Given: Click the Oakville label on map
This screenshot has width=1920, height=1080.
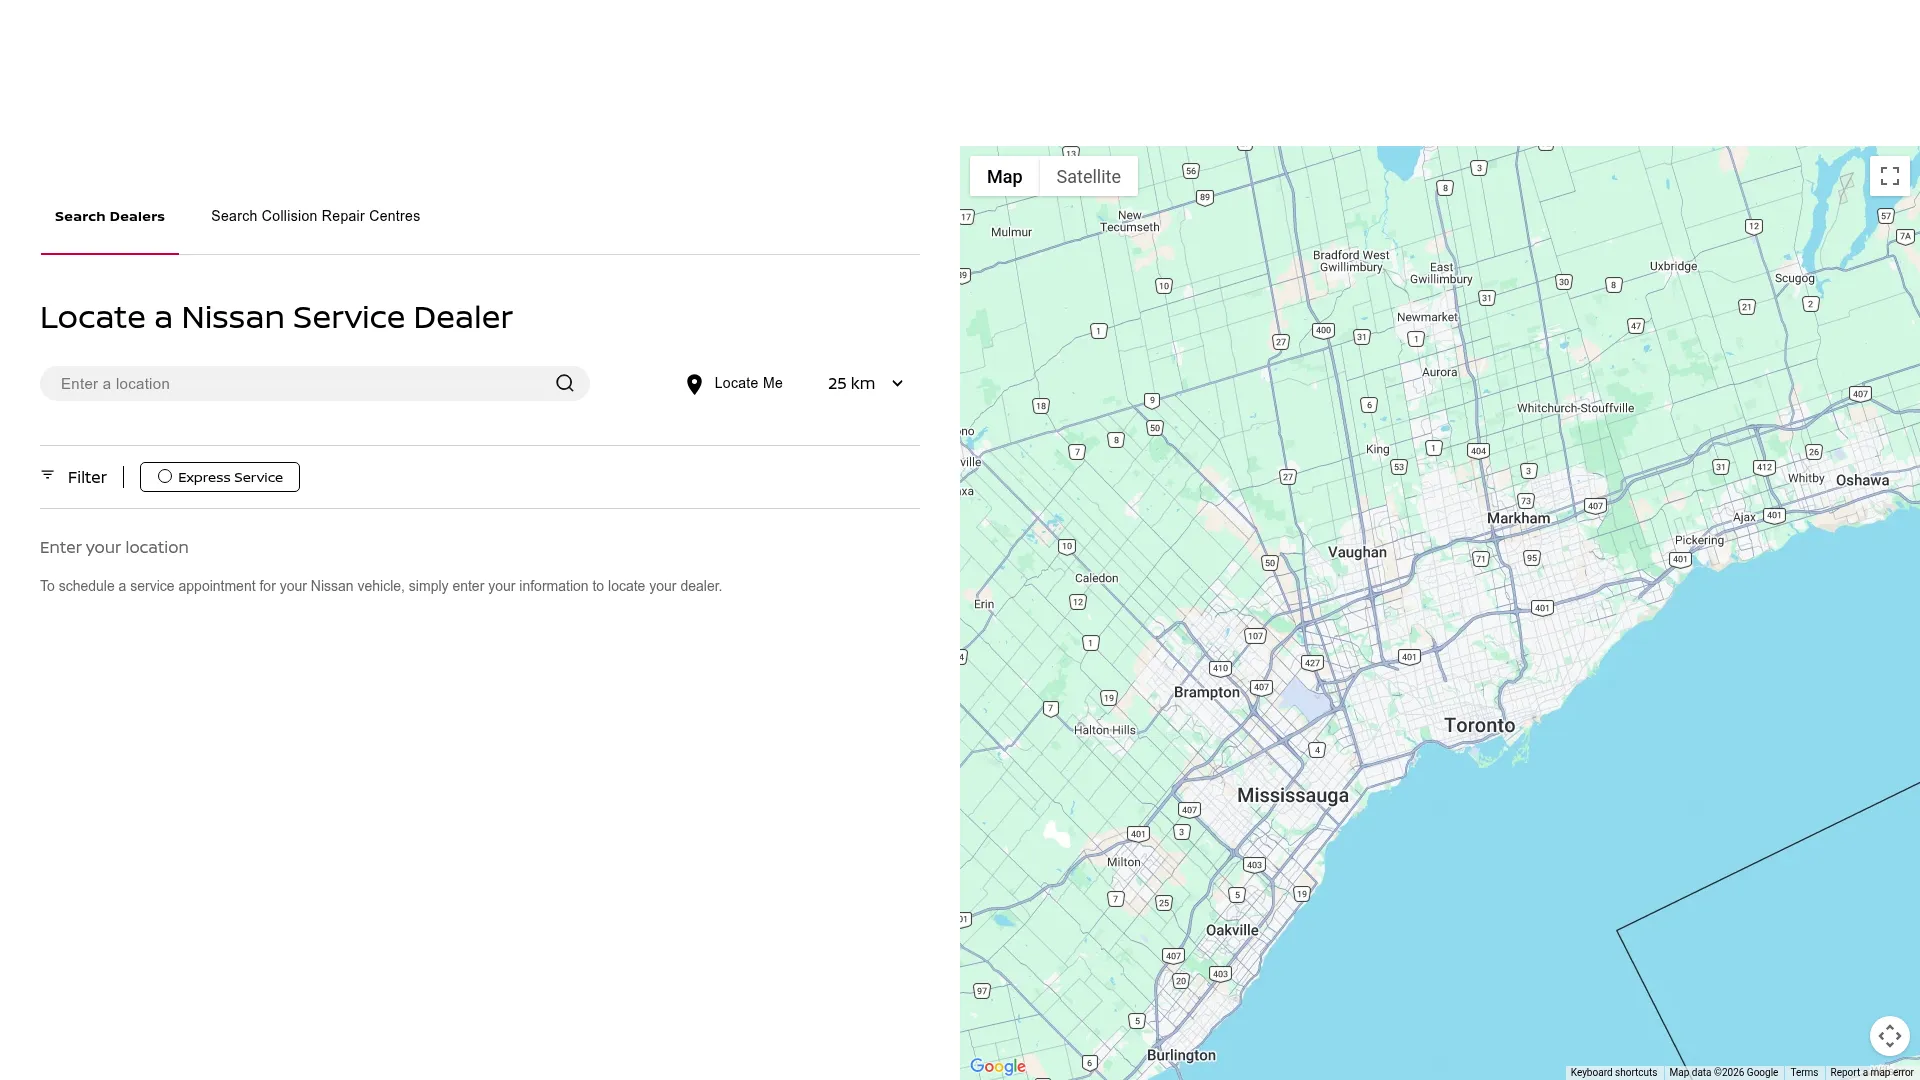Looking at the screenshot, I should 1232,930.
